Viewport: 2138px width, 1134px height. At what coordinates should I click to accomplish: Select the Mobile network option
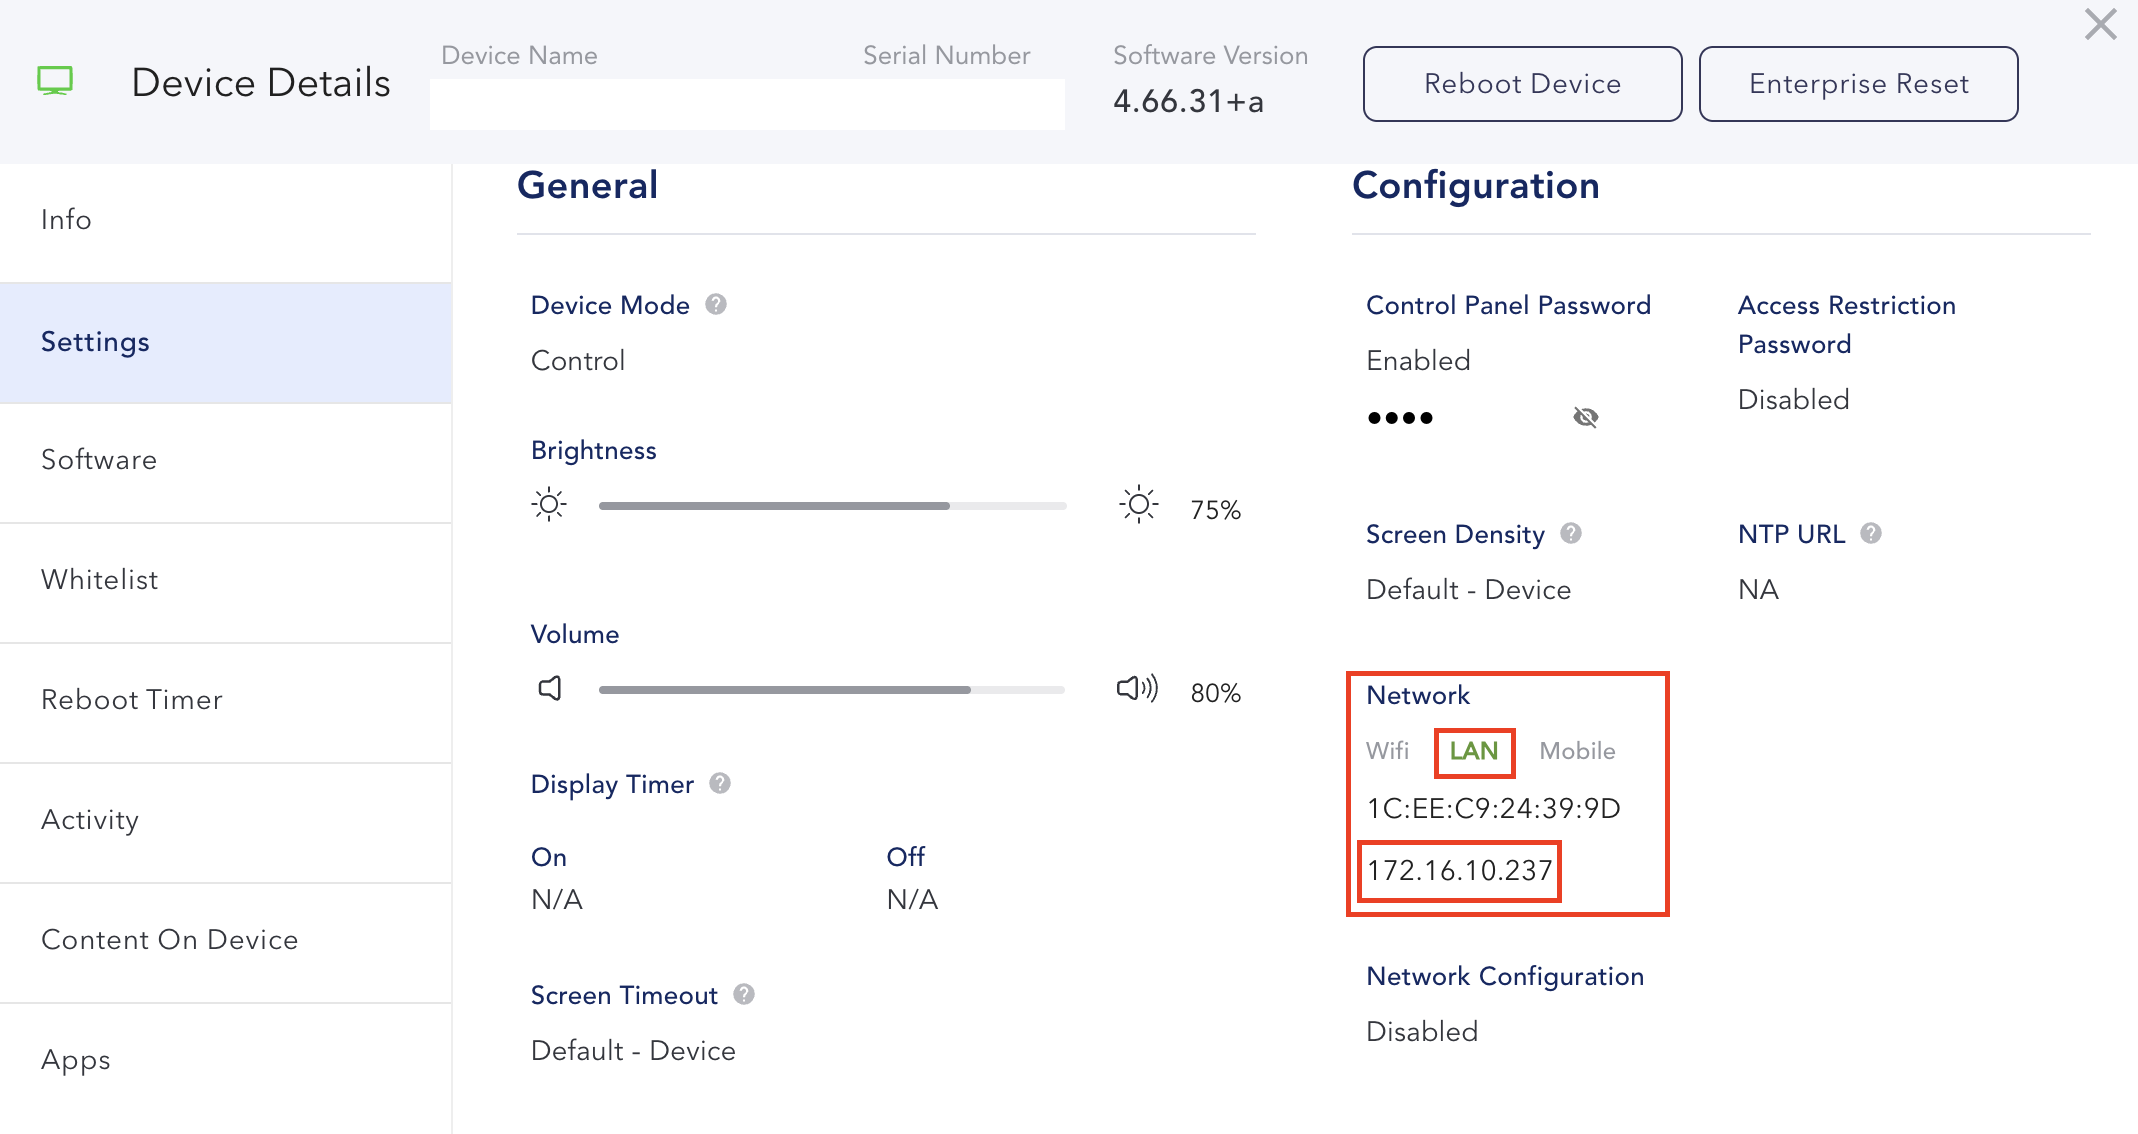pos(1578,751)
